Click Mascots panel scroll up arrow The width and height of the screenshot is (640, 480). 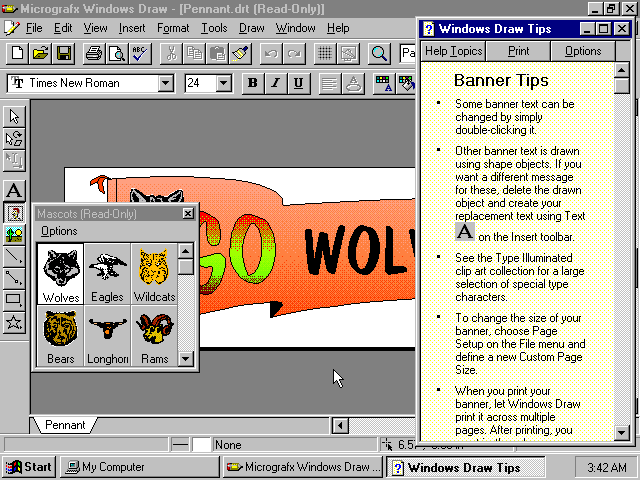[x=186, y=251]
